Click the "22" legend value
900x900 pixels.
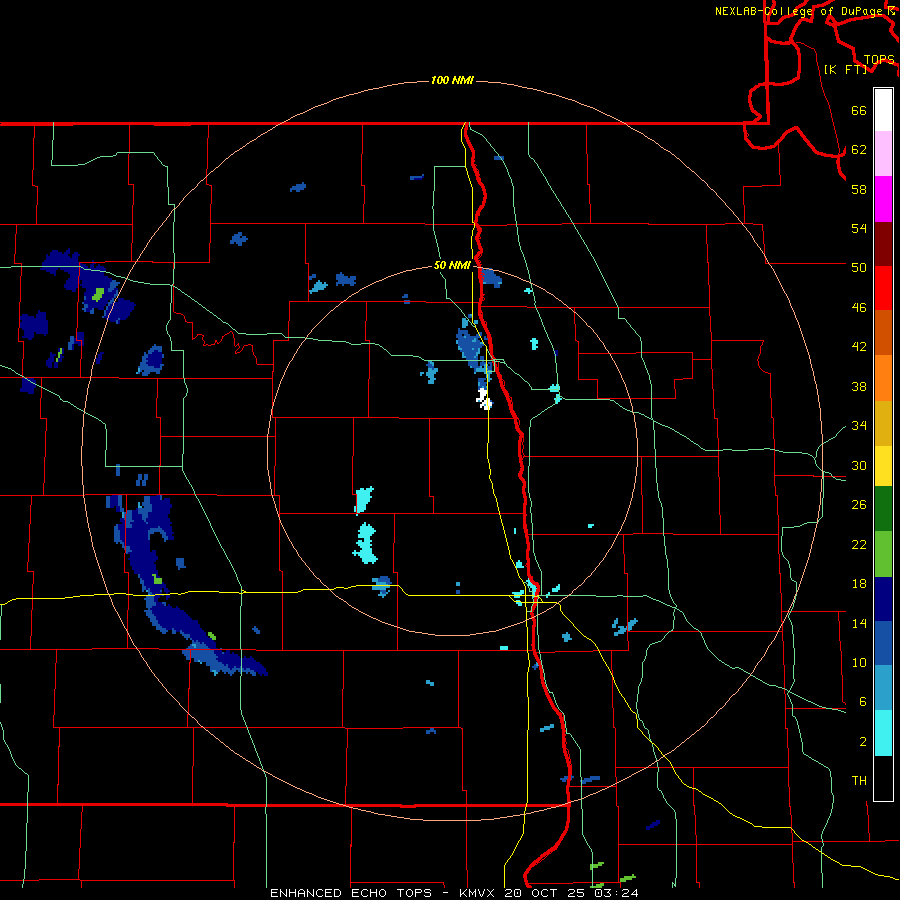point(859,544)
